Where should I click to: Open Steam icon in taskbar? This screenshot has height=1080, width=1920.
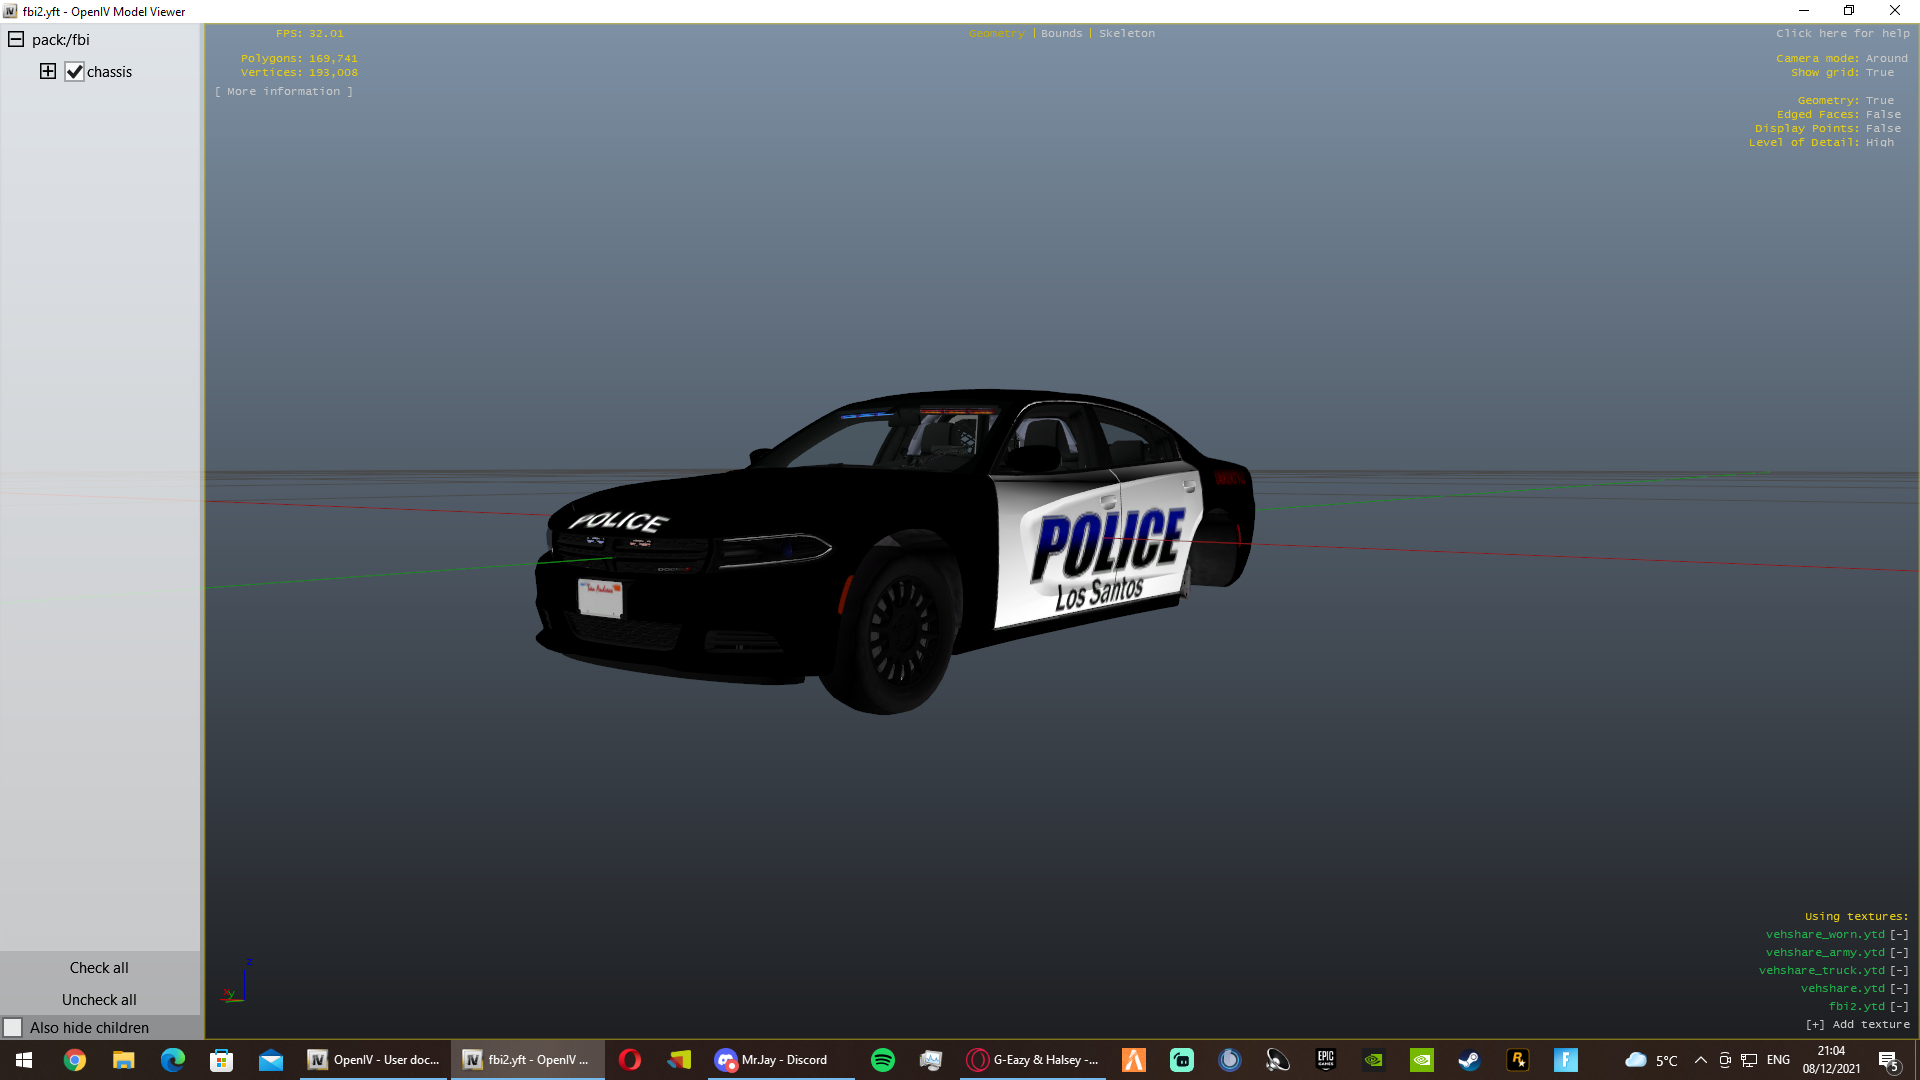click(x=1469, y=1060)
